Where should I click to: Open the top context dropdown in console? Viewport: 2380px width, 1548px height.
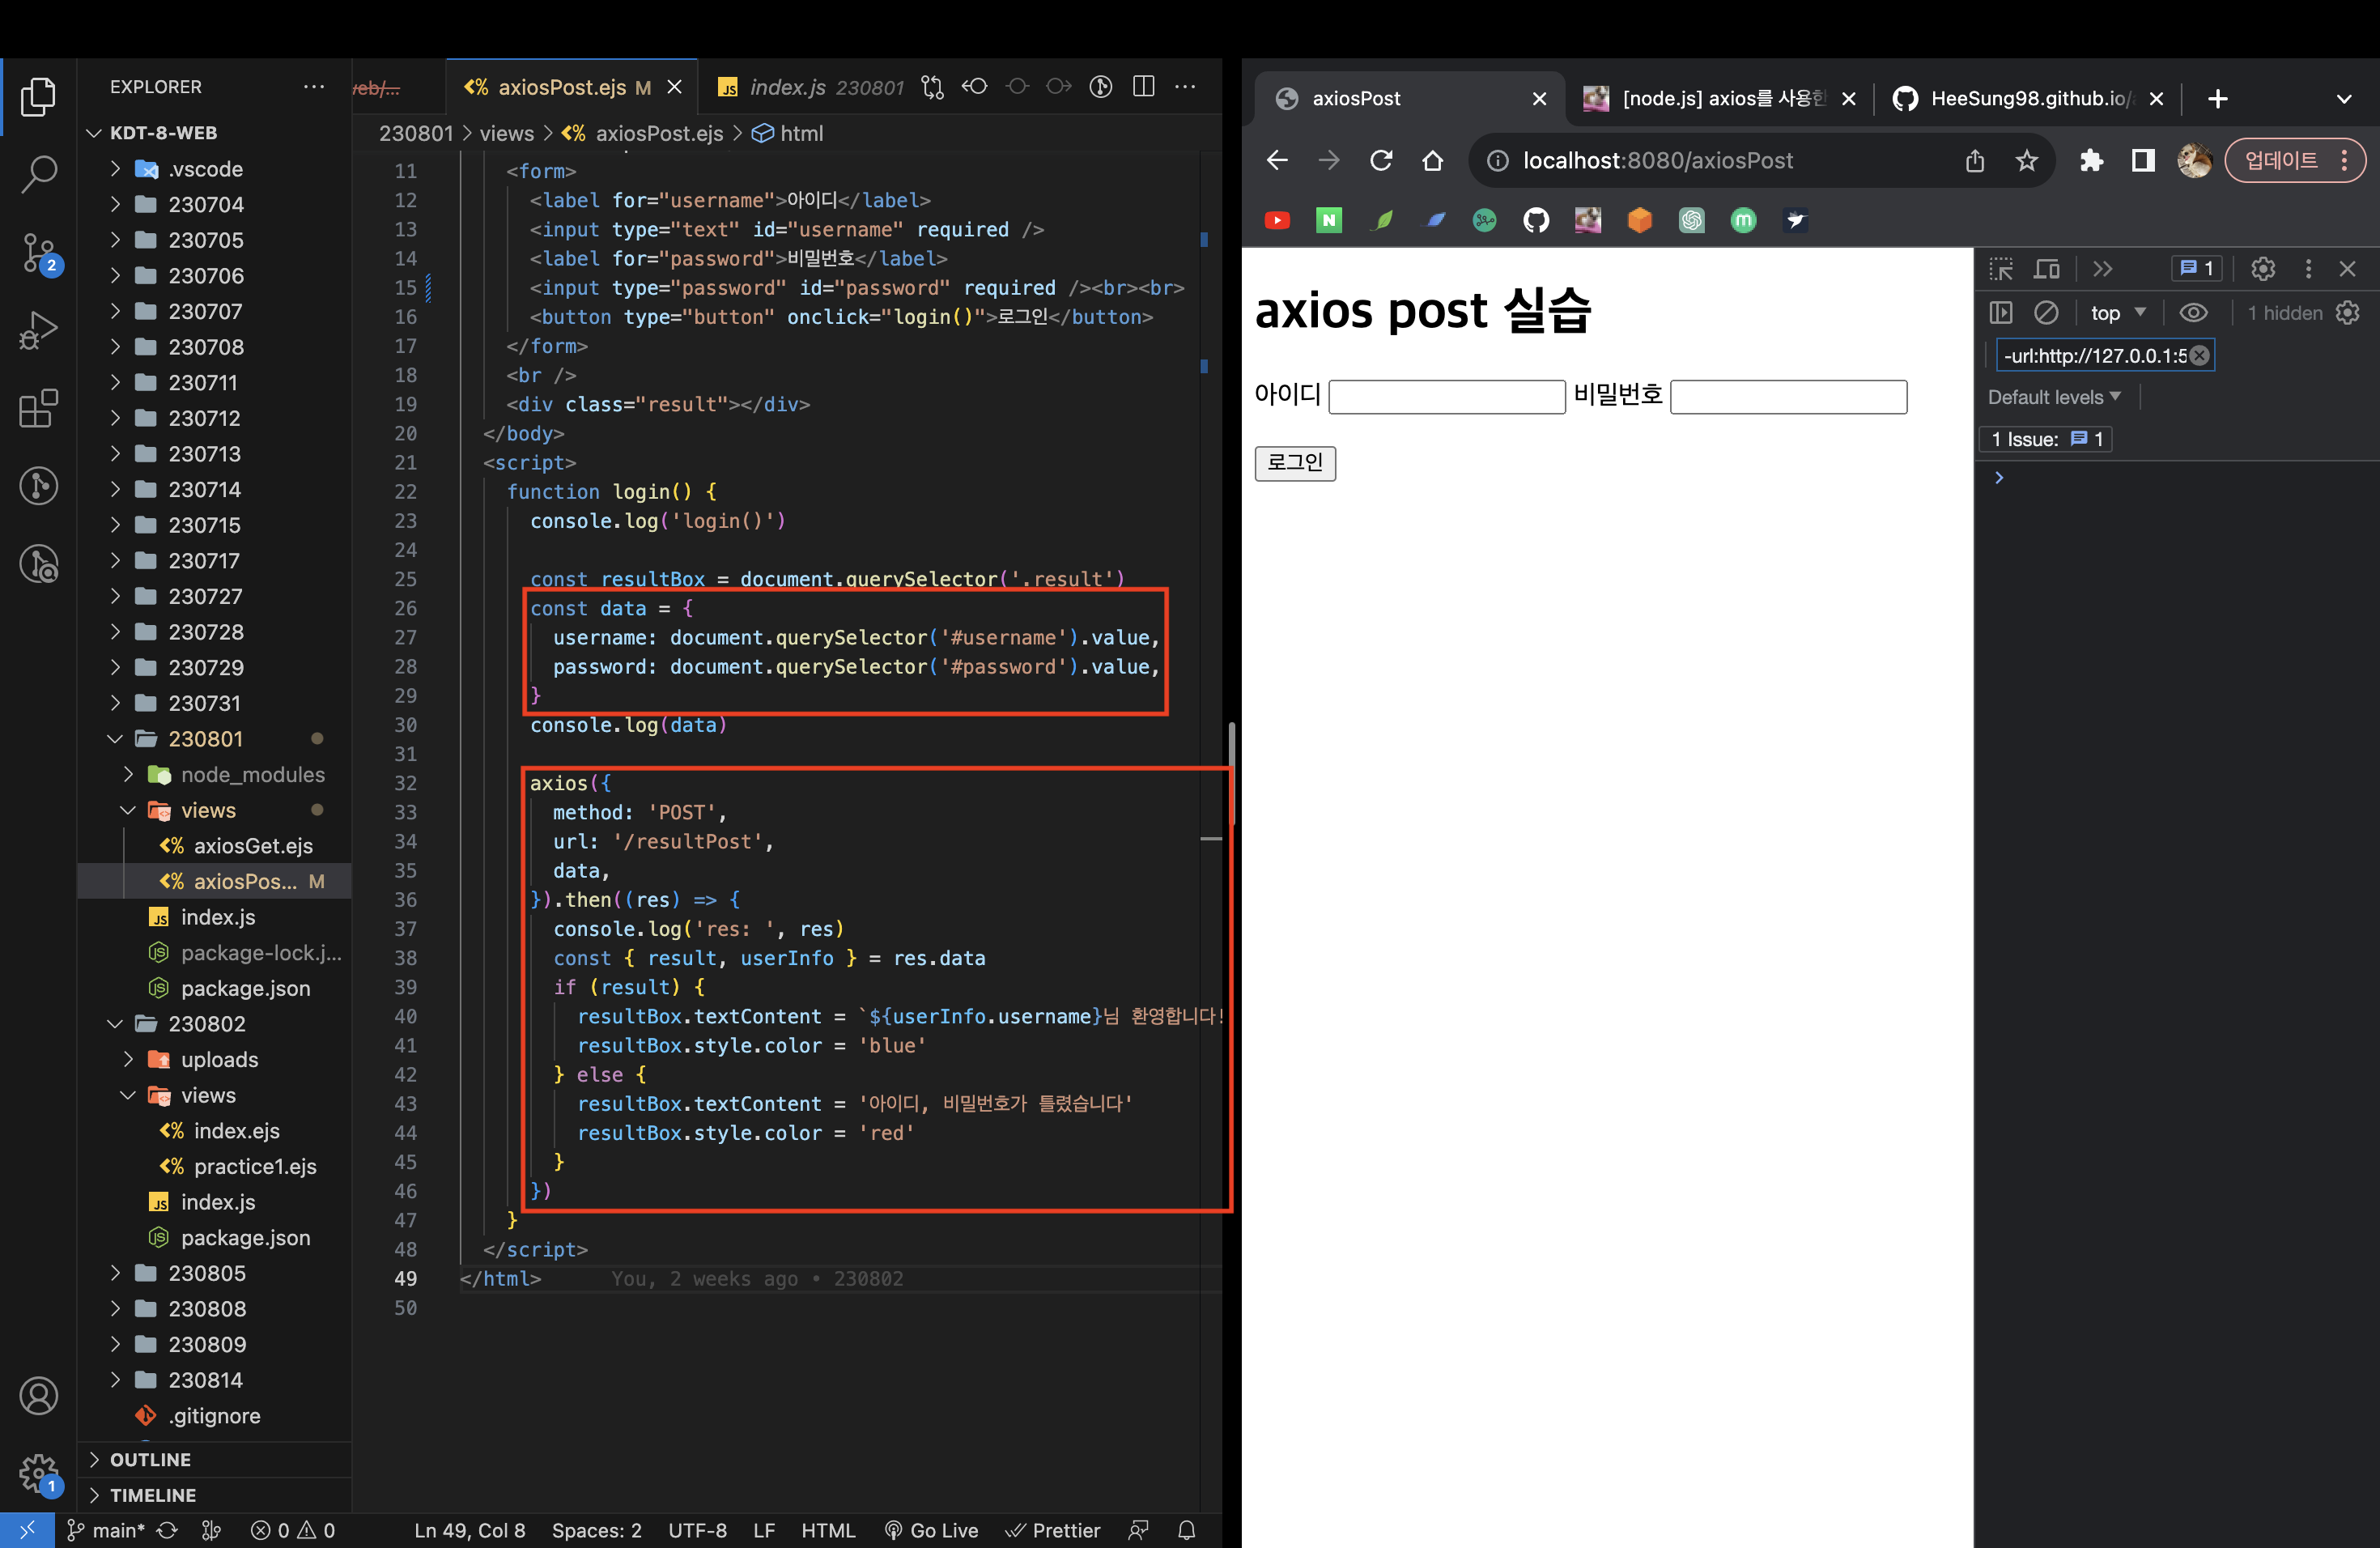(x=2118, y=313)
